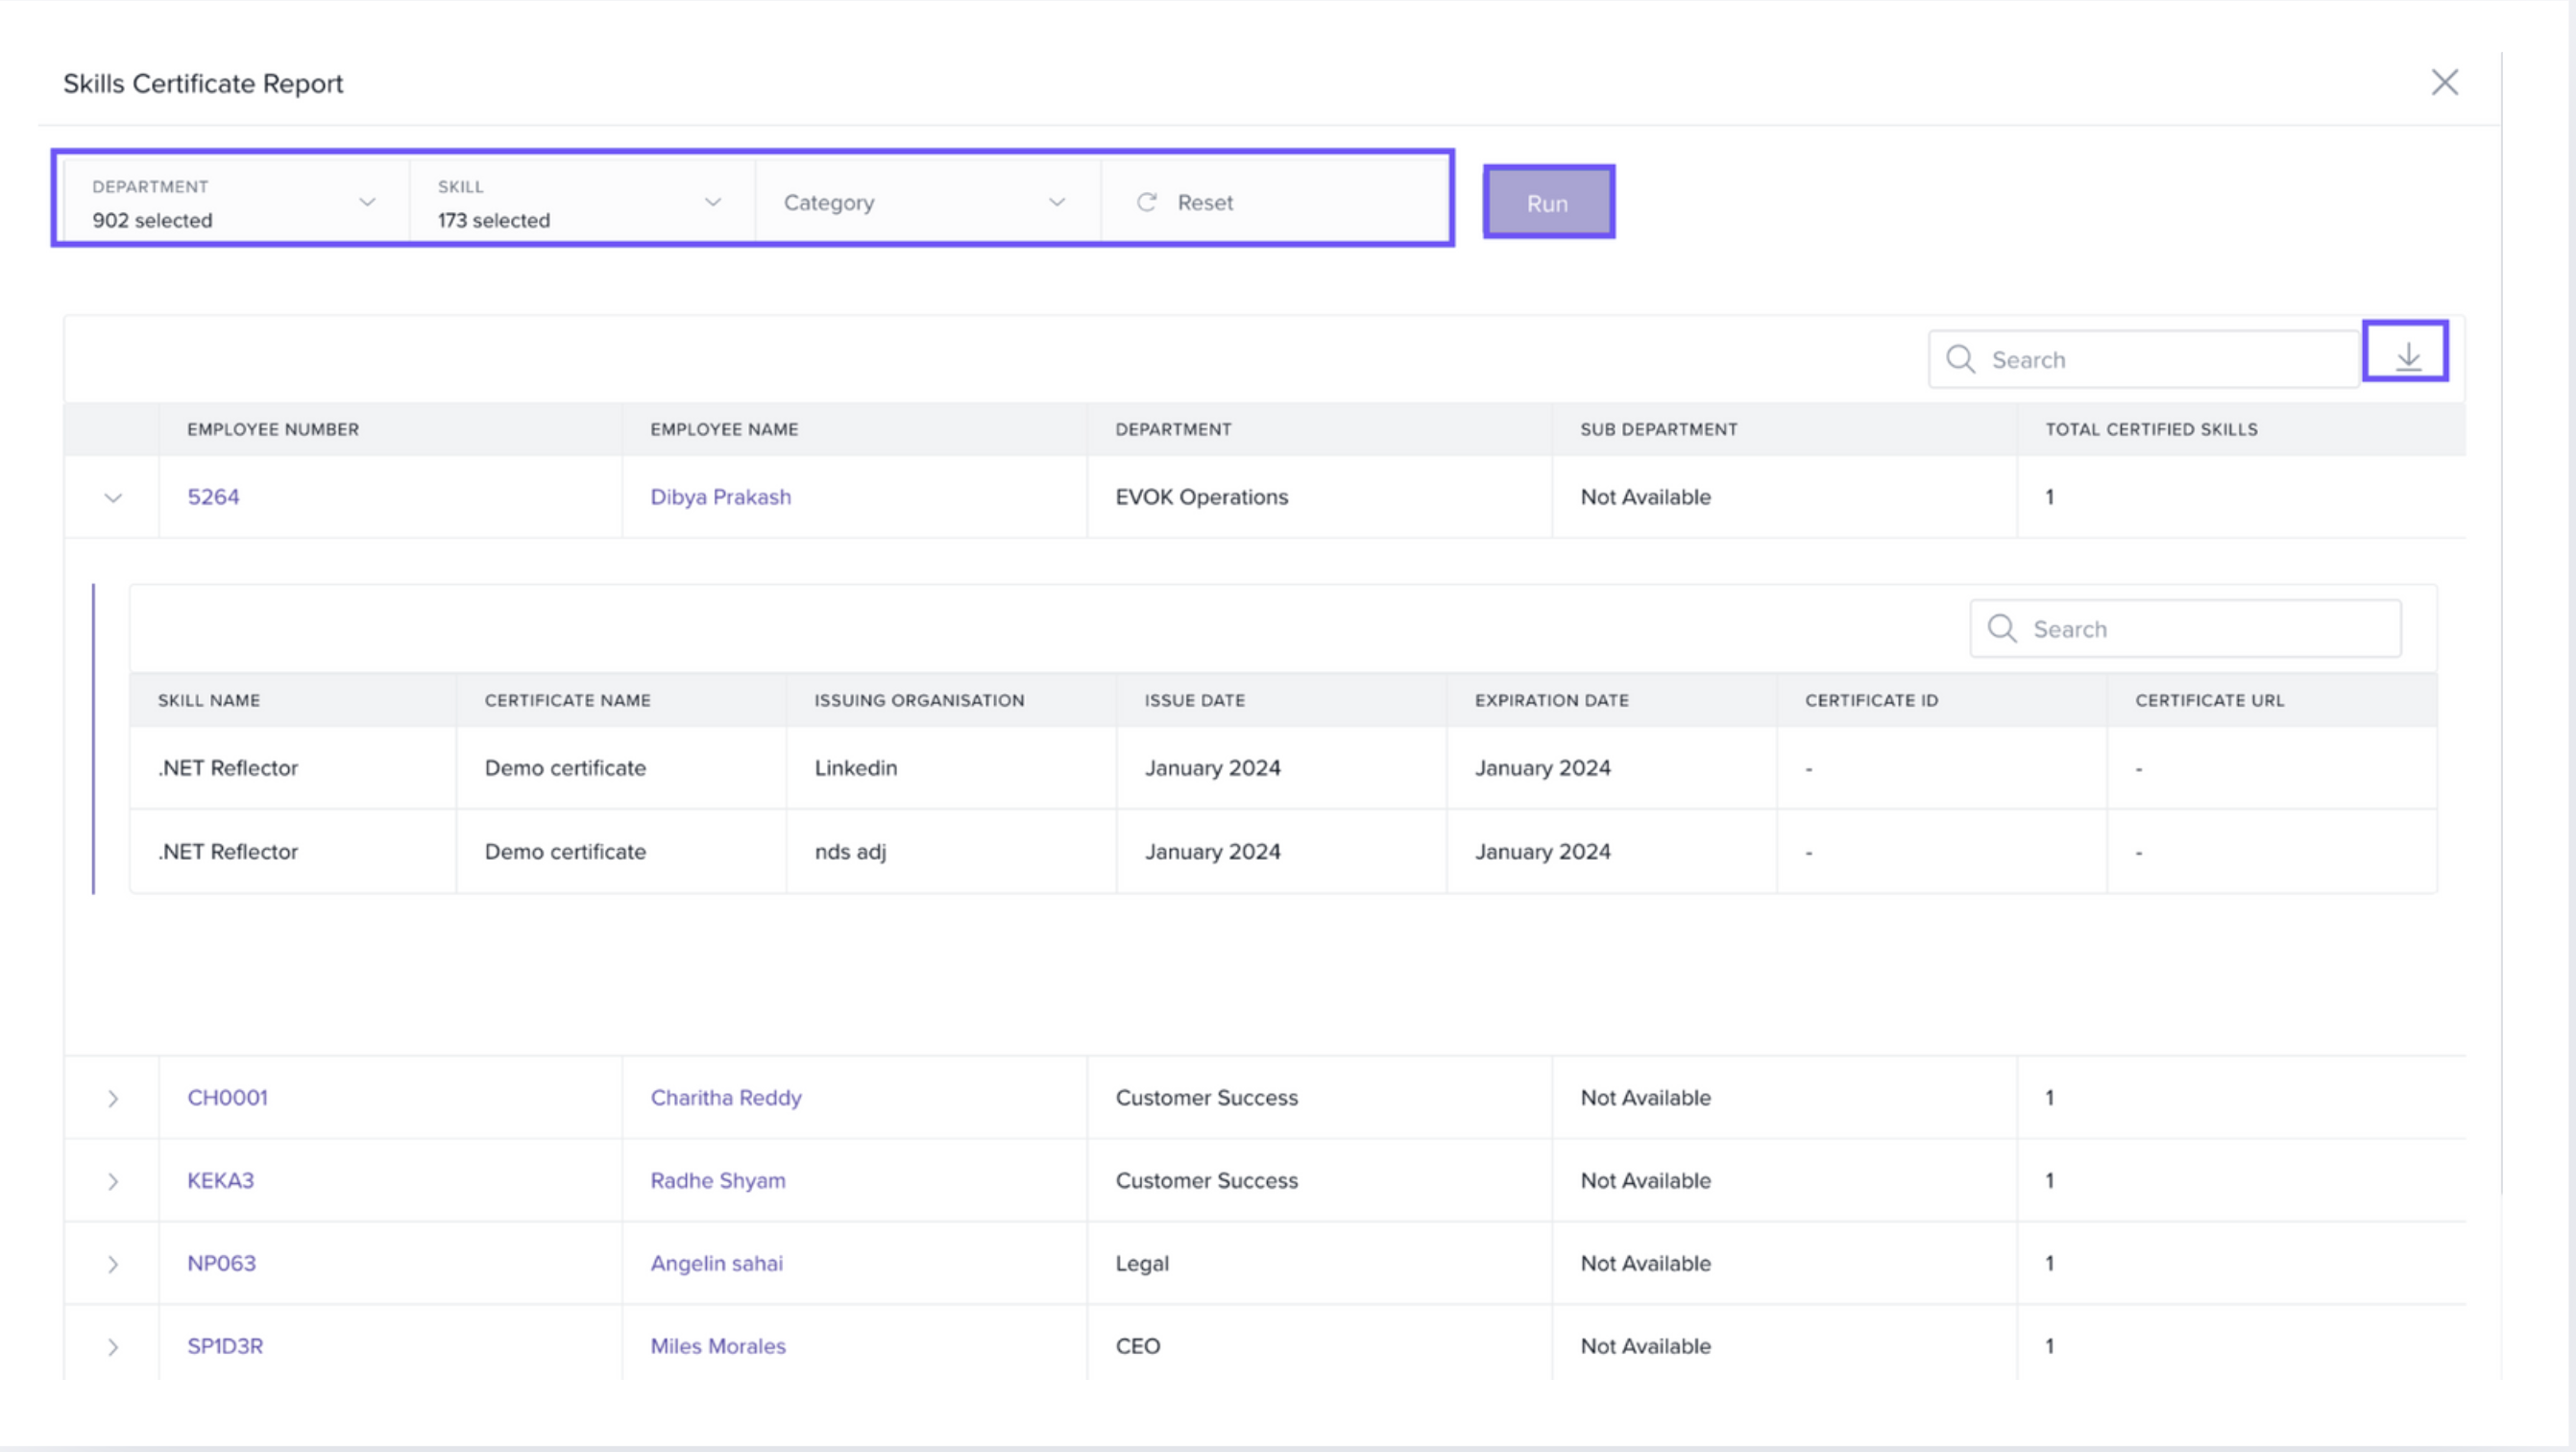Click magnifier icon in main table search
The image size is (2576, 1452).
1960,359
